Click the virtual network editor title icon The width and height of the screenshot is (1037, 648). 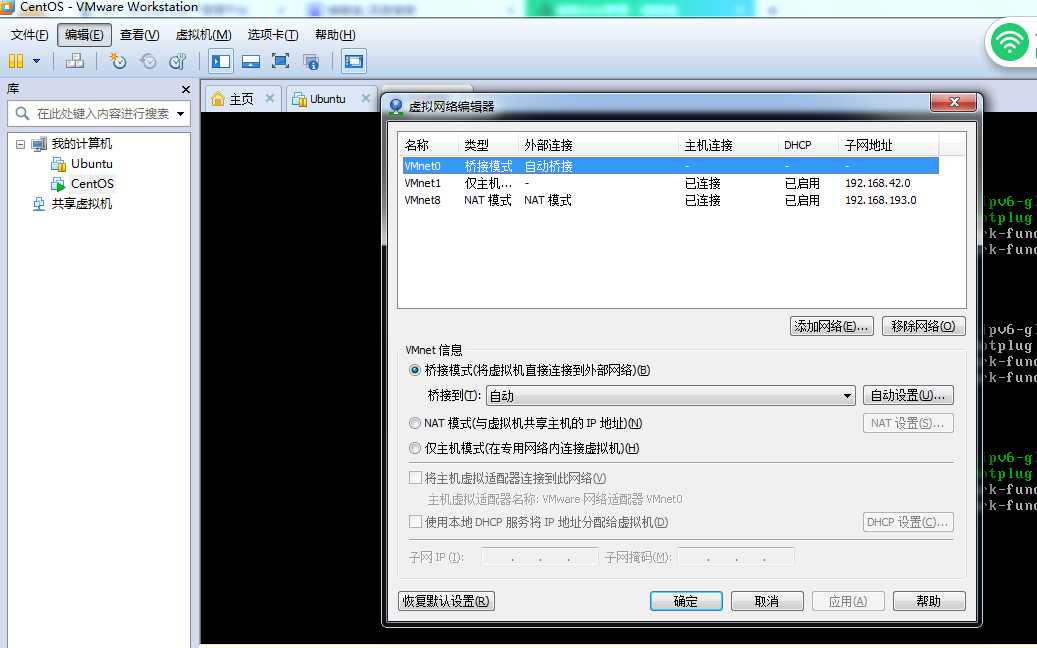coord(396,106)
